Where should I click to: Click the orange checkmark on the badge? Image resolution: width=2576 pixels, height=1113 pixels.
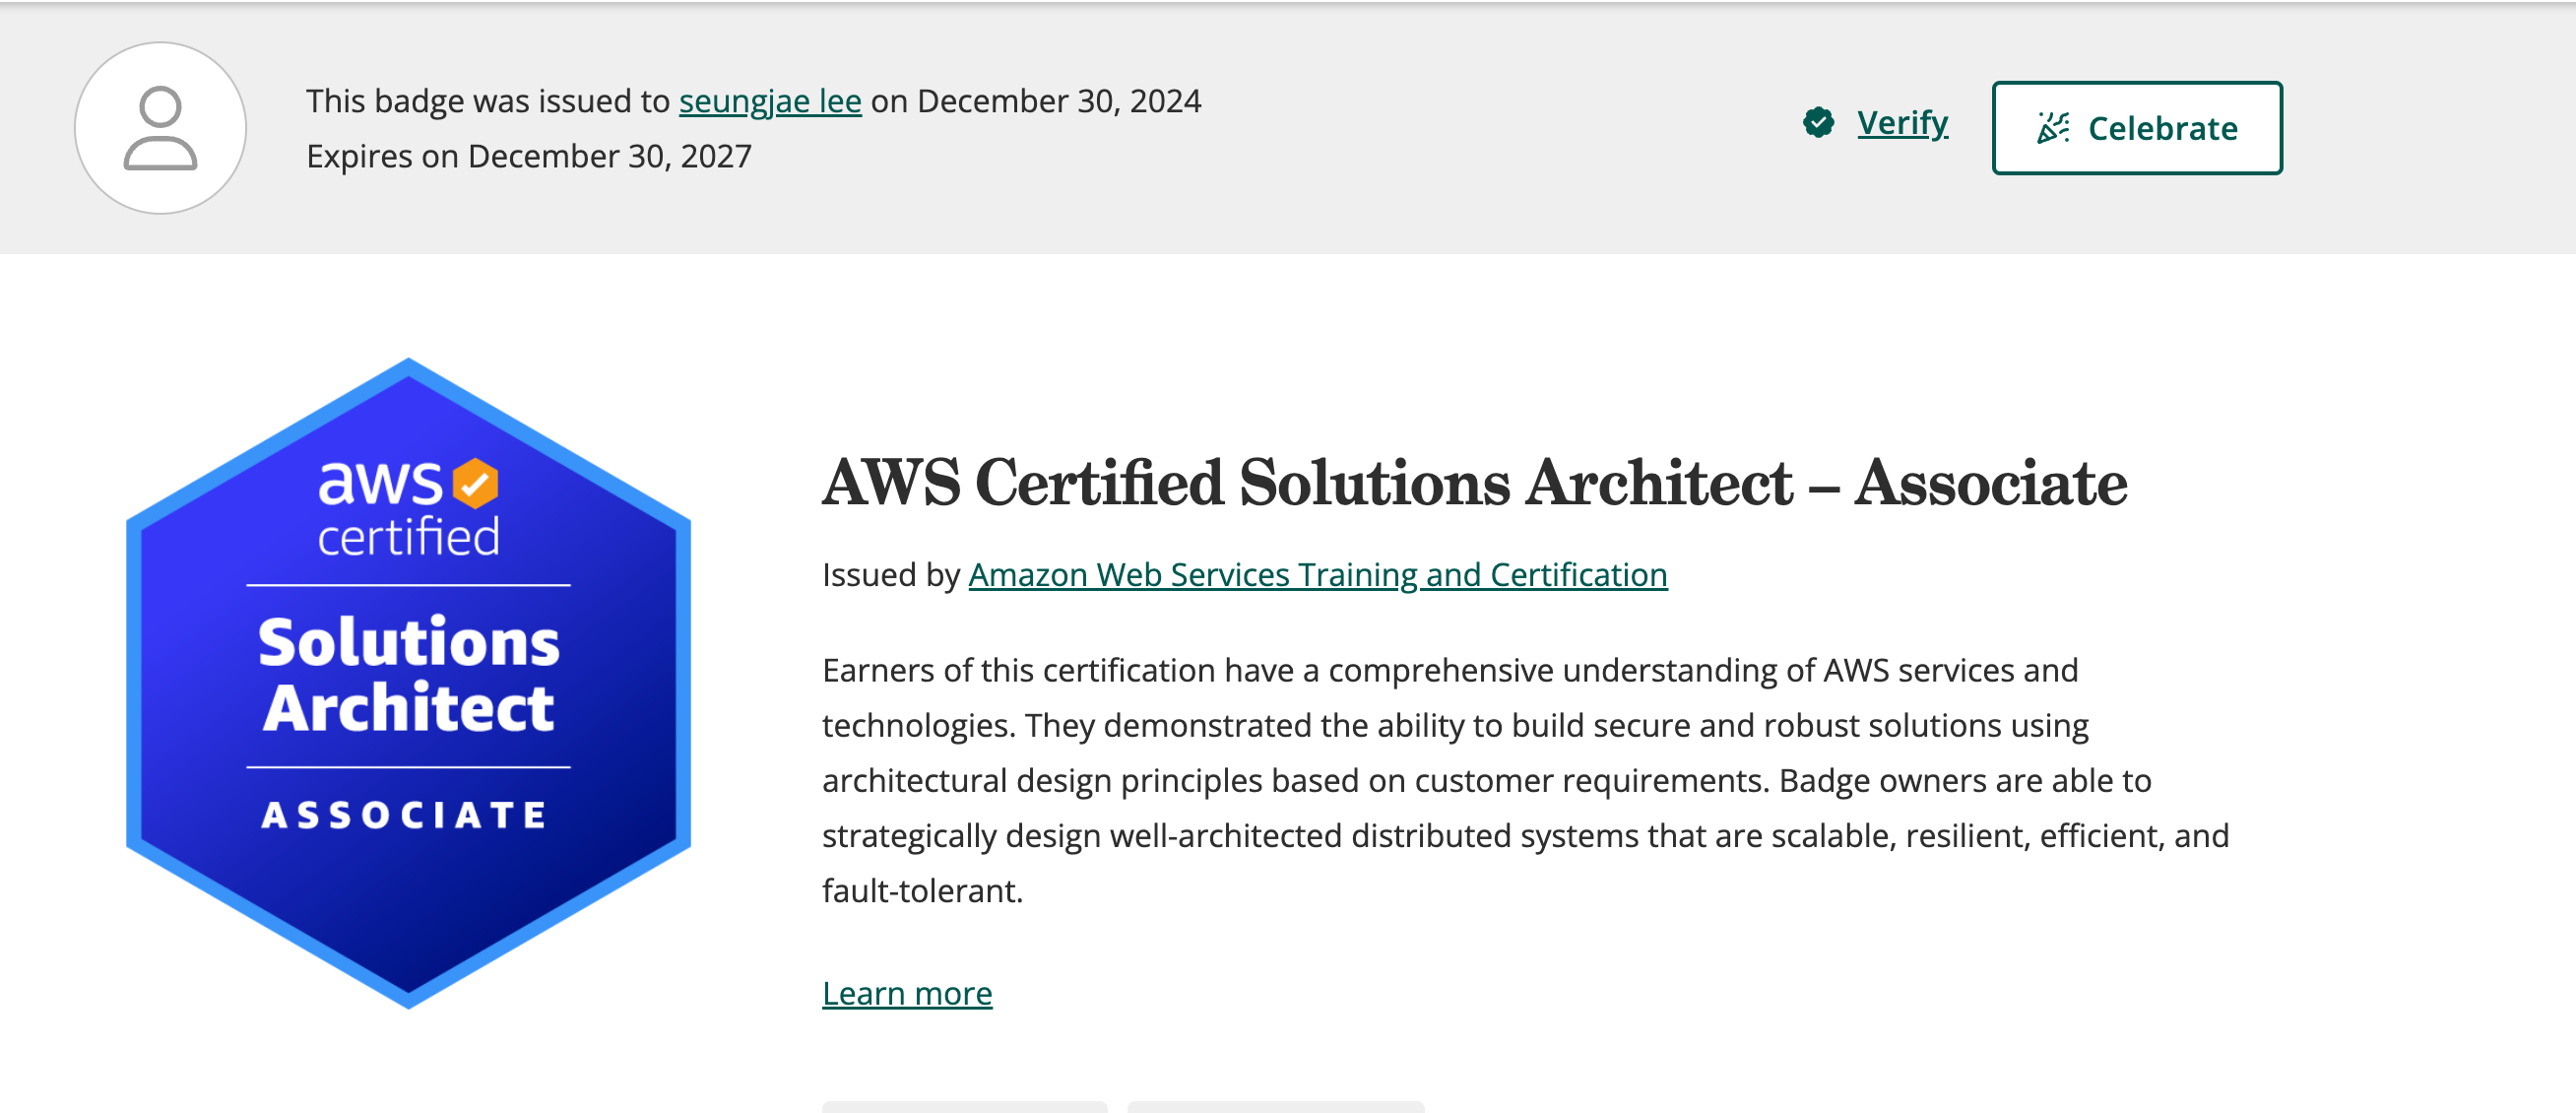(475, 483)
